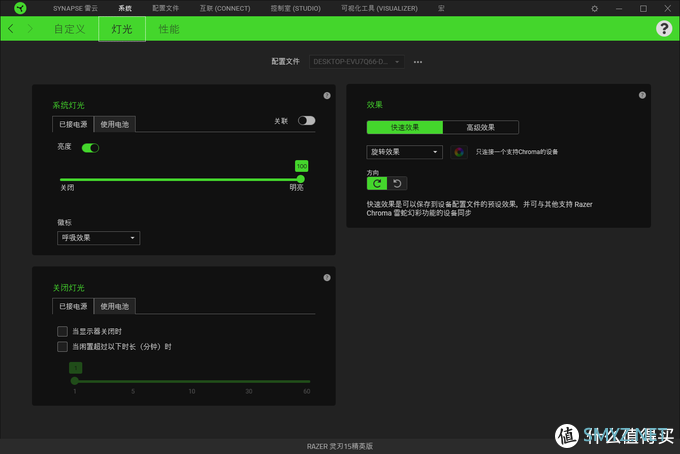Image resolution: width=680 pixels, height=454 pixels.
Task: Select counter-clockwise rotation direction
Action: point(397,183)
